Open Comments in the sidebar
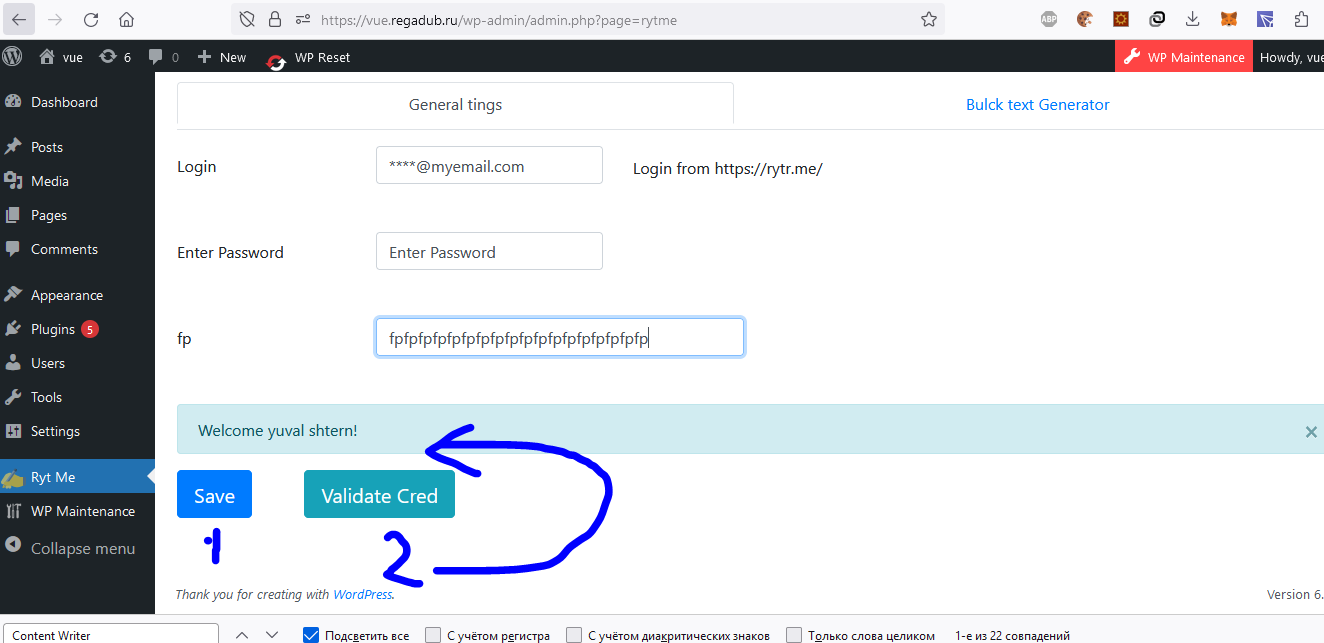 point(64,249)
